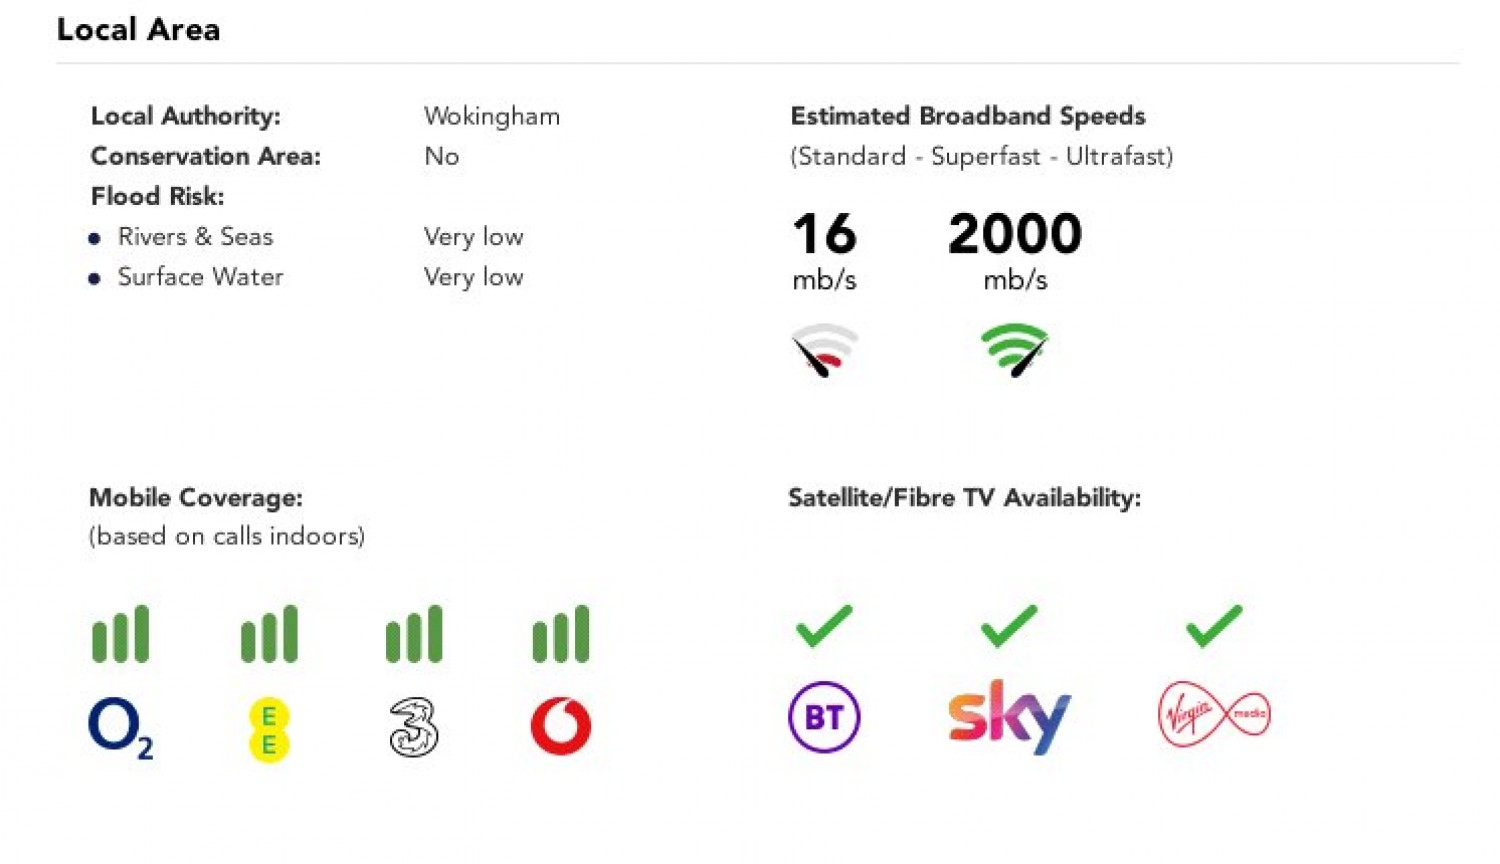1500x864 pixels.
Task: Click the red slow-speed wifi gauge icon
Action: click(x=824, y=350)
